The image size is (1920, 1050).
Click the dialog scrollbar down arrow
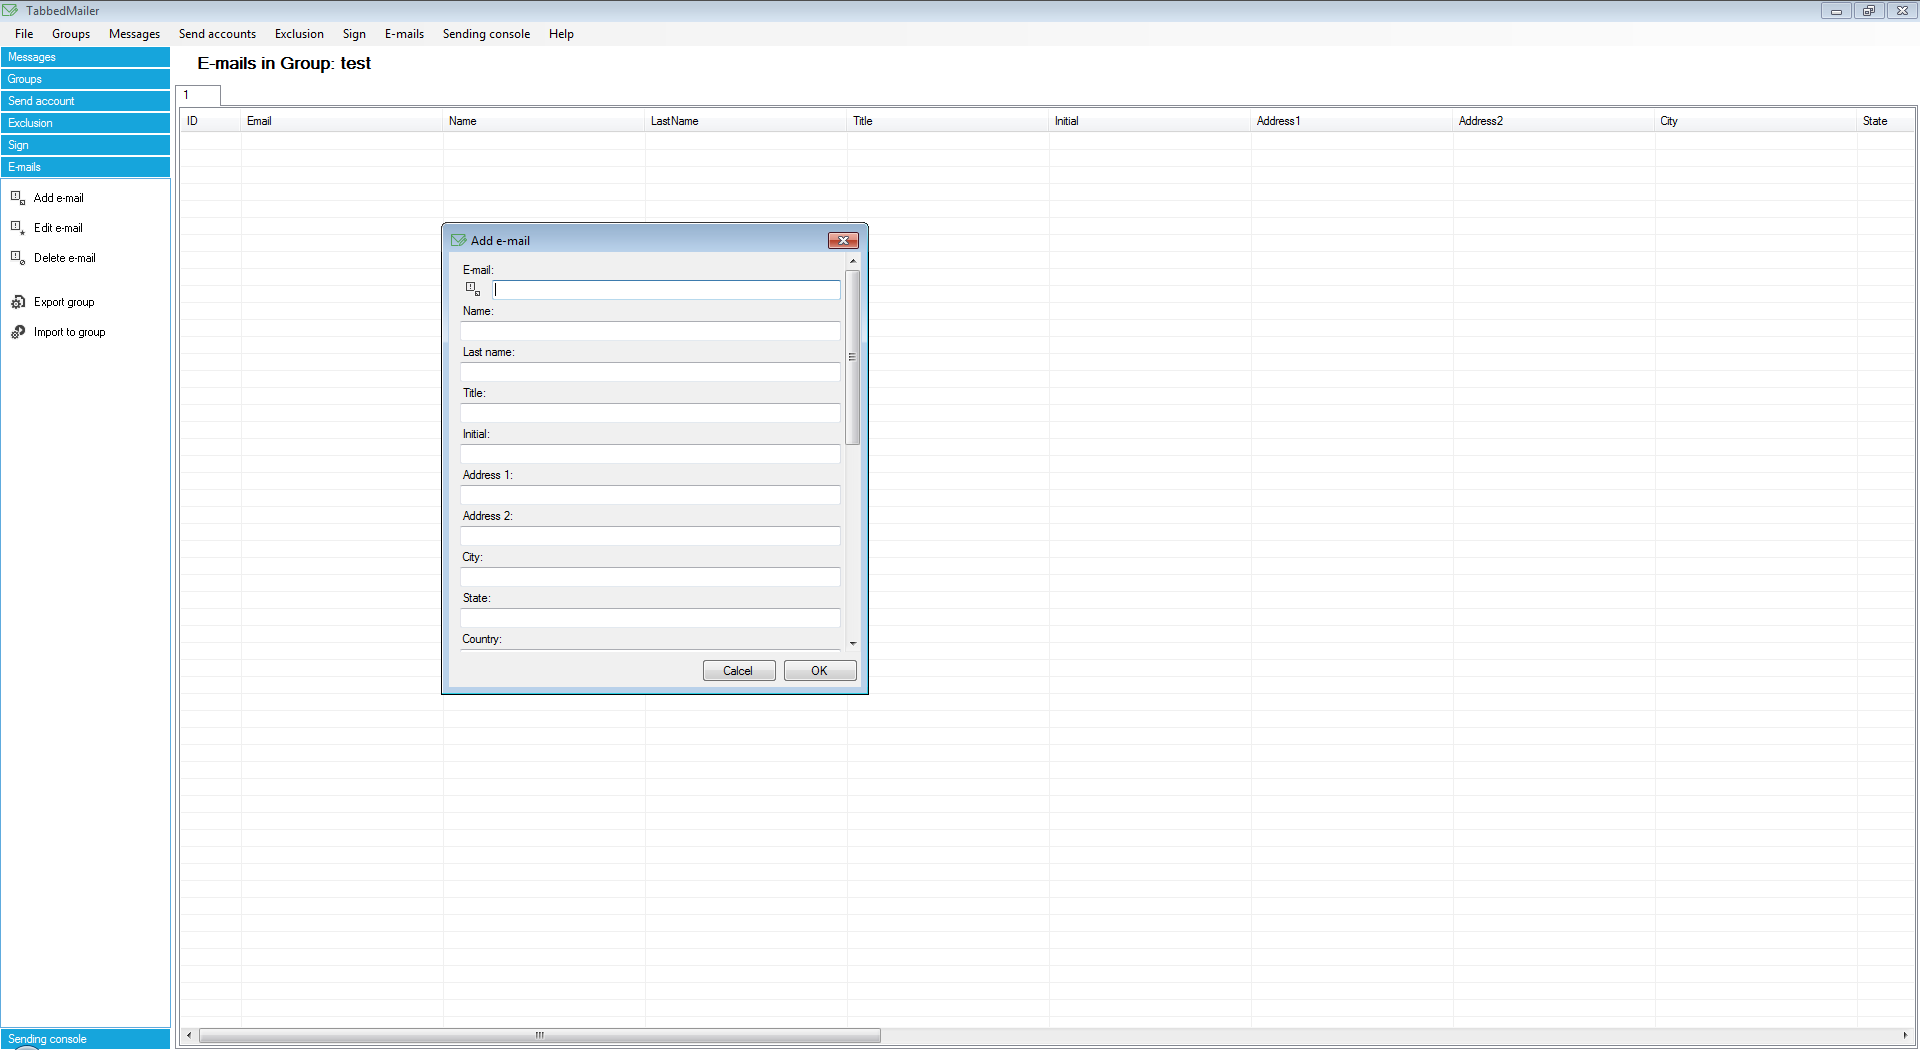(853, 643)
